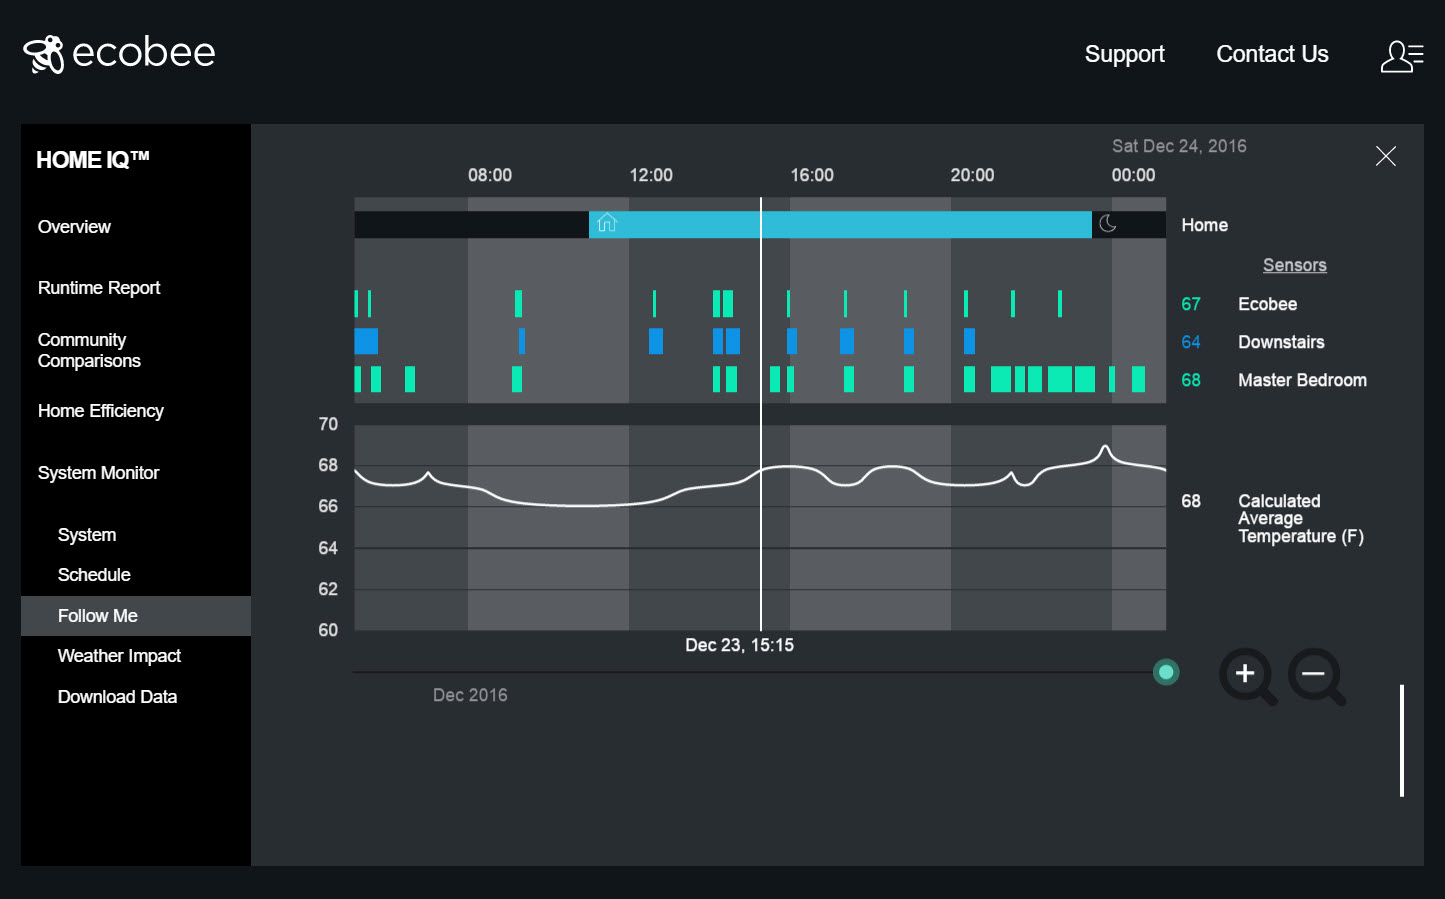Image resolution: width=1445 pixels, height=899 pixels.
Task: Select the Follow Me sub-item
Action: click(136, 616)
